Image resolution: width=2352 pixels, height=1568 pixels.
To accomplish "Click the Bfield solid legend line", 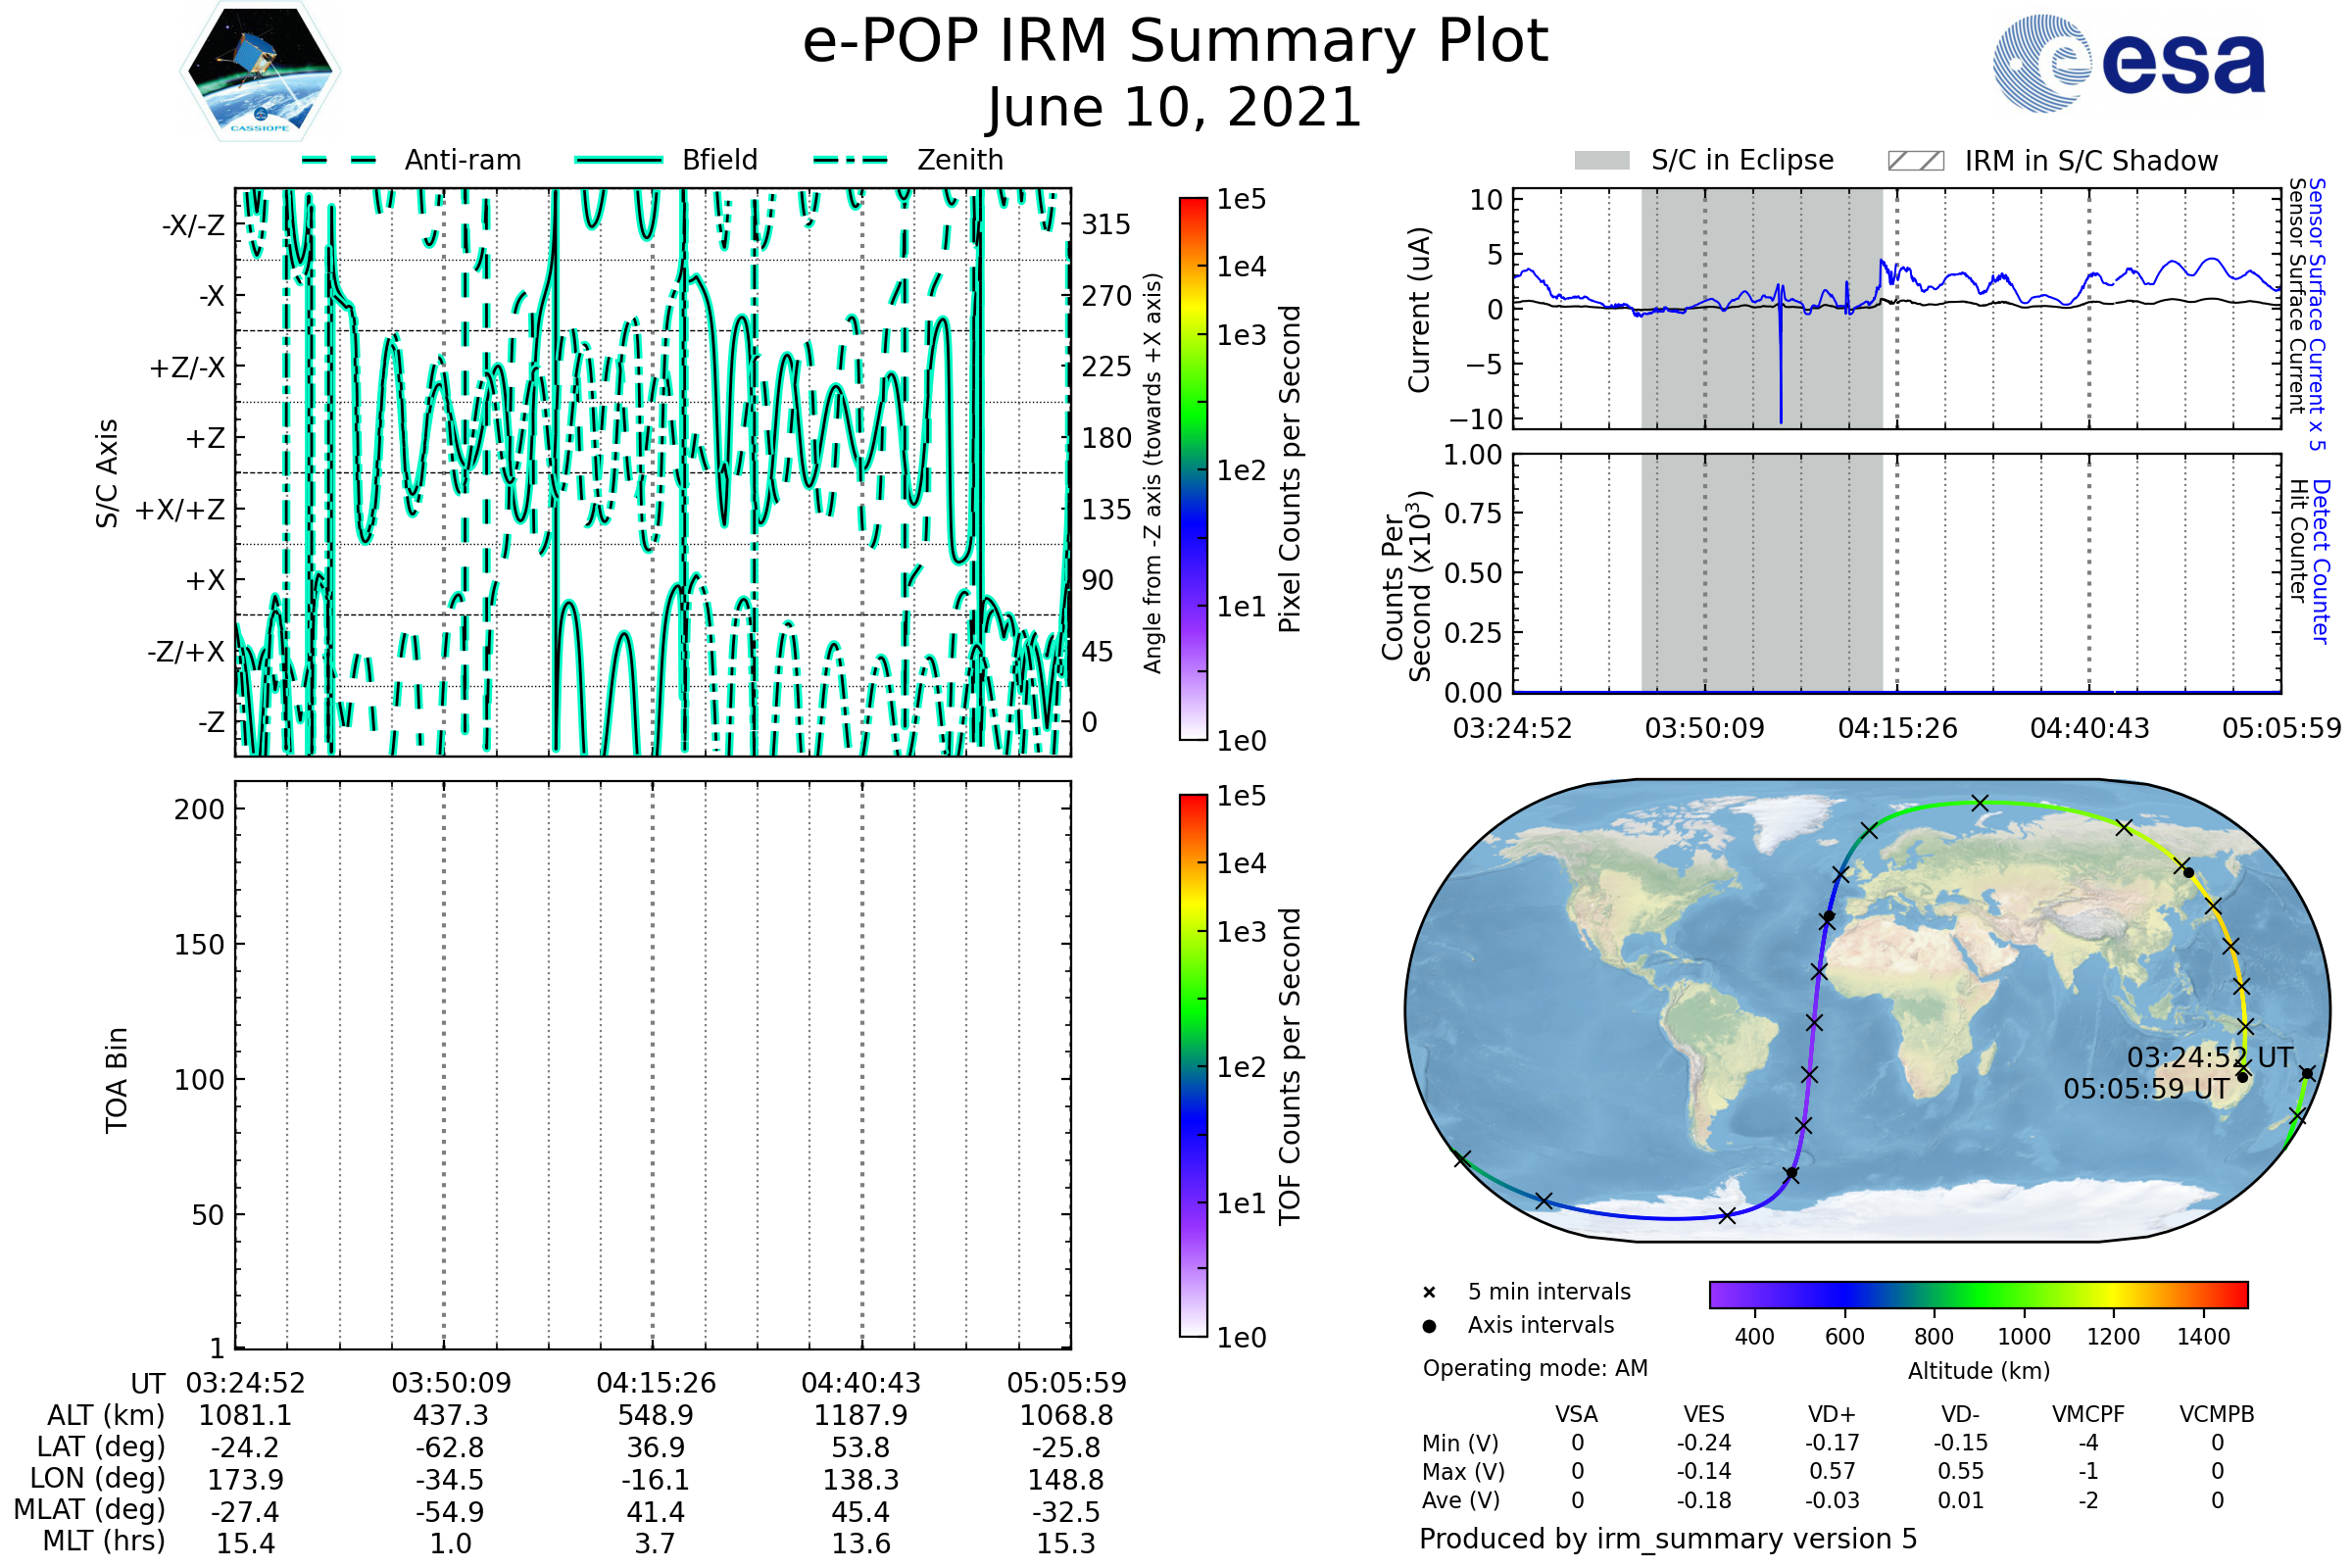I will tap(618, 160).
